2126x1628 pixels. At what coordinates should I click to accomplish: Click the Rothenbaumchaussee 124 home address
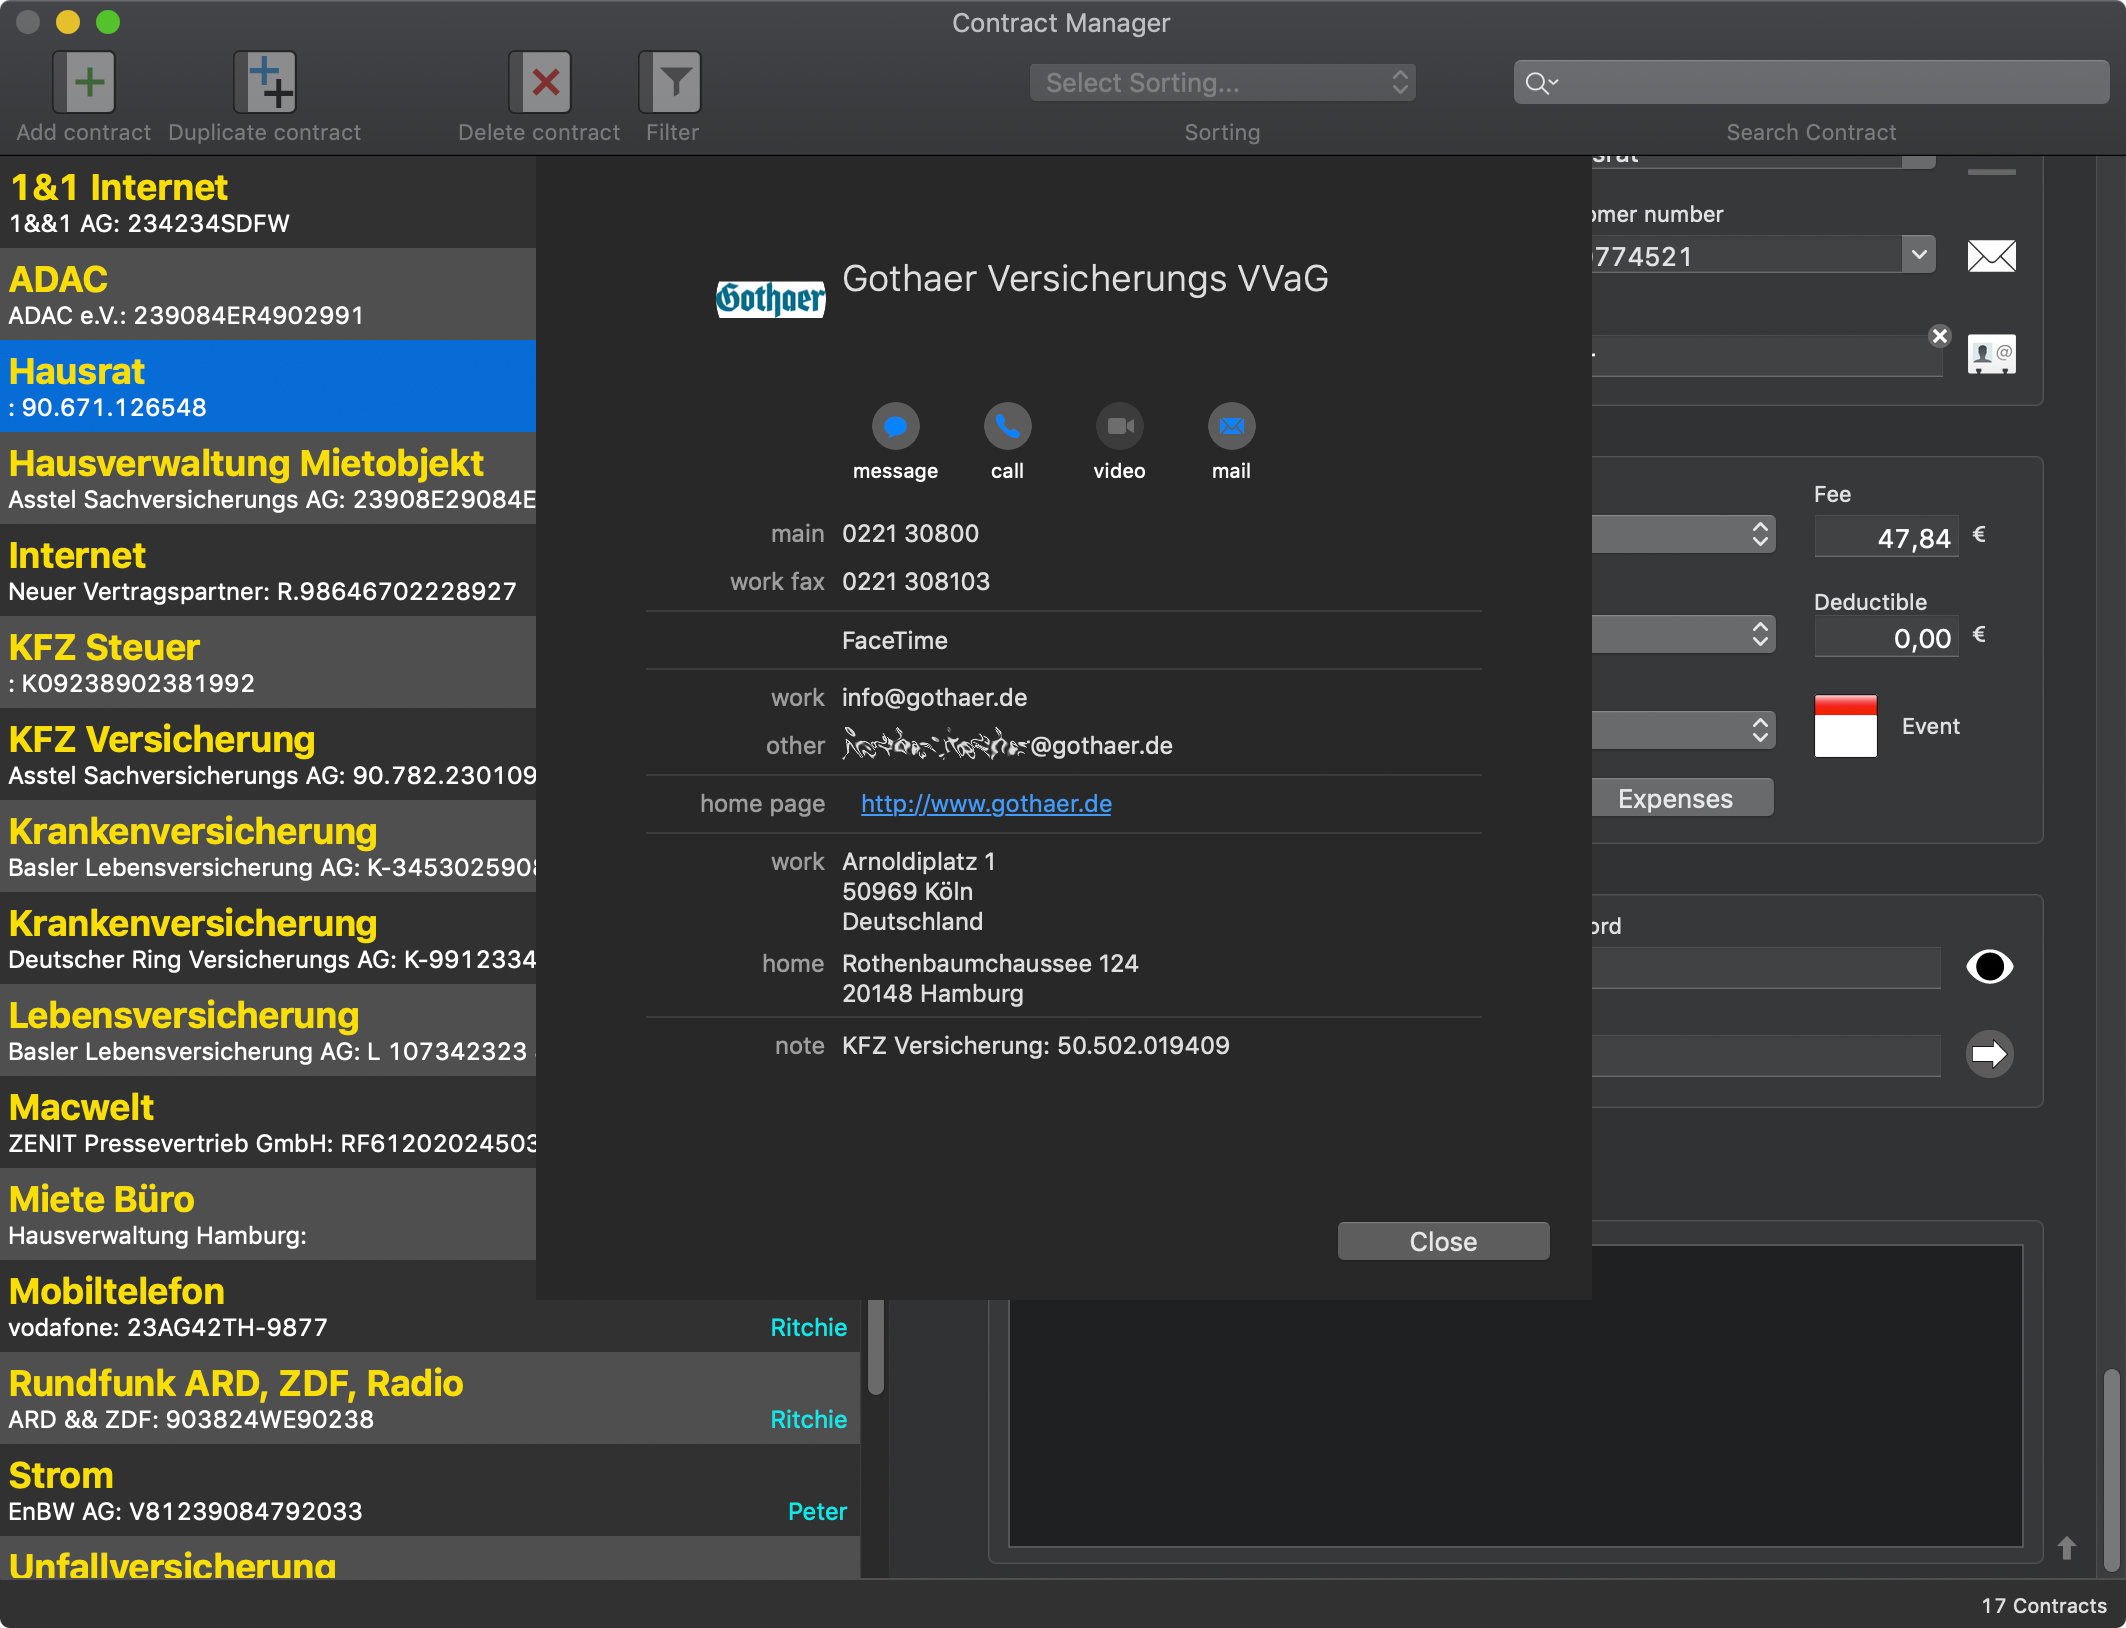(x=990, y=978)
